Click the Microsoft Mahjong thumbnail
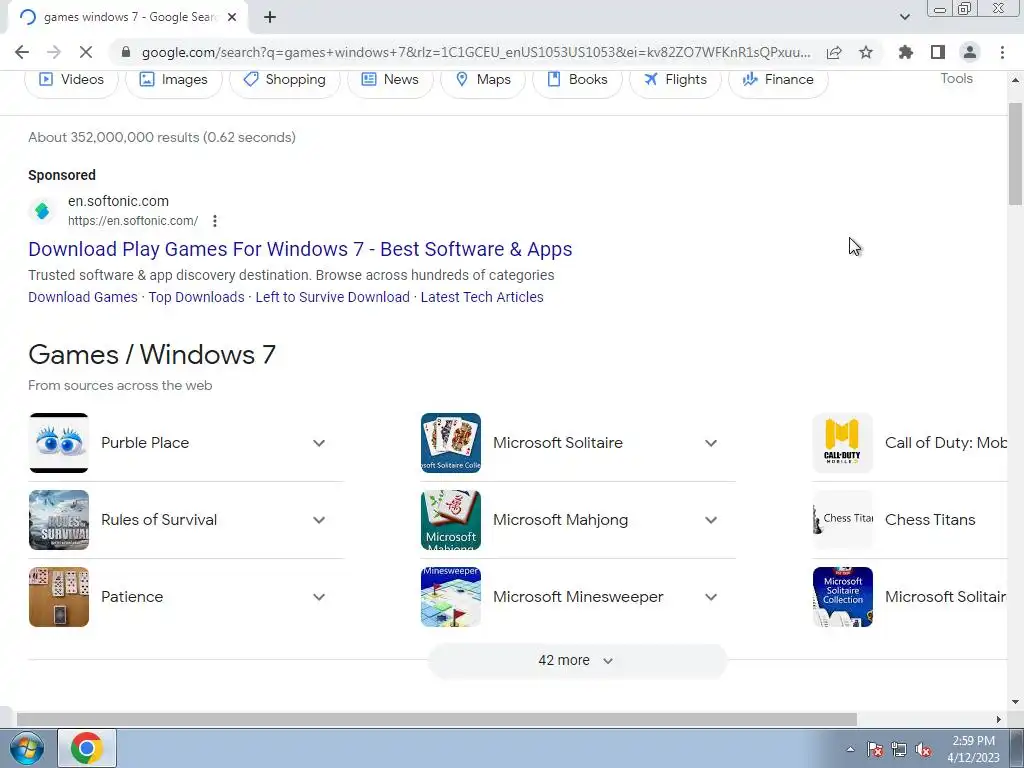The image size is (1024, 768). tap(451, 520)
